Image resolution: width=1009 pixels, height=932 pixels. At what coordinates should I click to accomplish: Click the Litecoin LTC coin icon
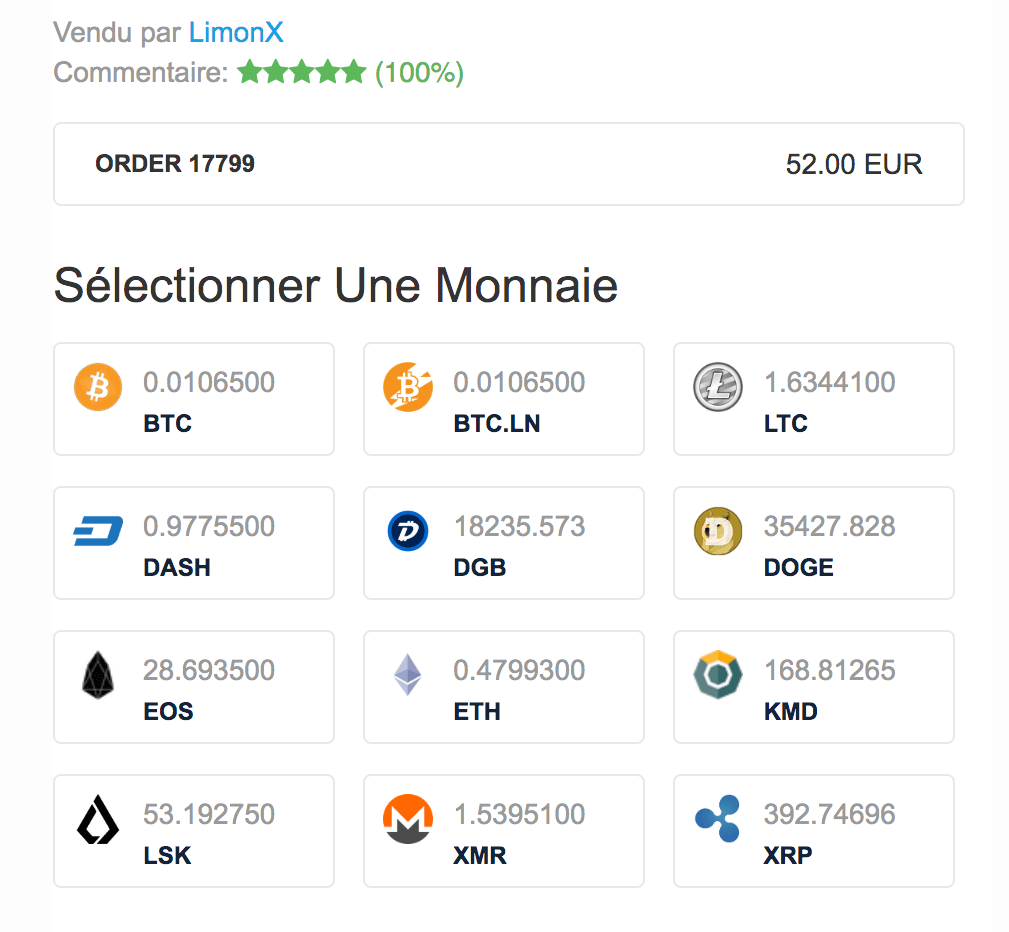coord(718,388)
